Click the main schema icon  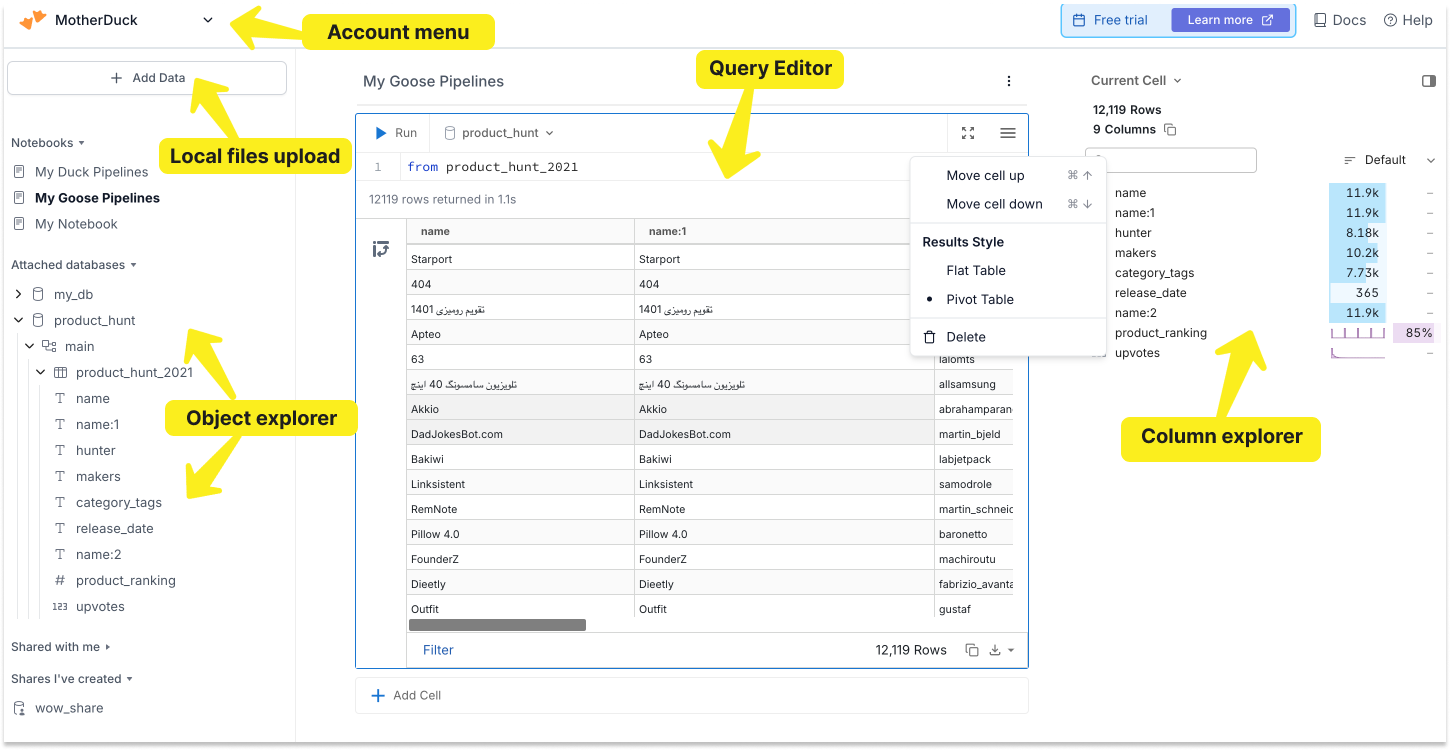(x=49, y=346)
